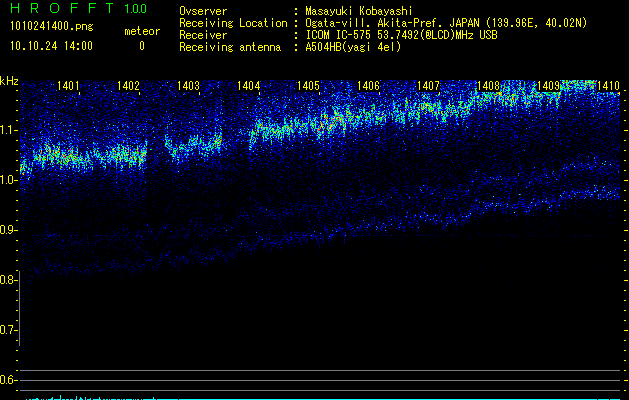Click the 1405 time marker
The image size is (629, 400).
pyautogui.click(x=308, y=85)
